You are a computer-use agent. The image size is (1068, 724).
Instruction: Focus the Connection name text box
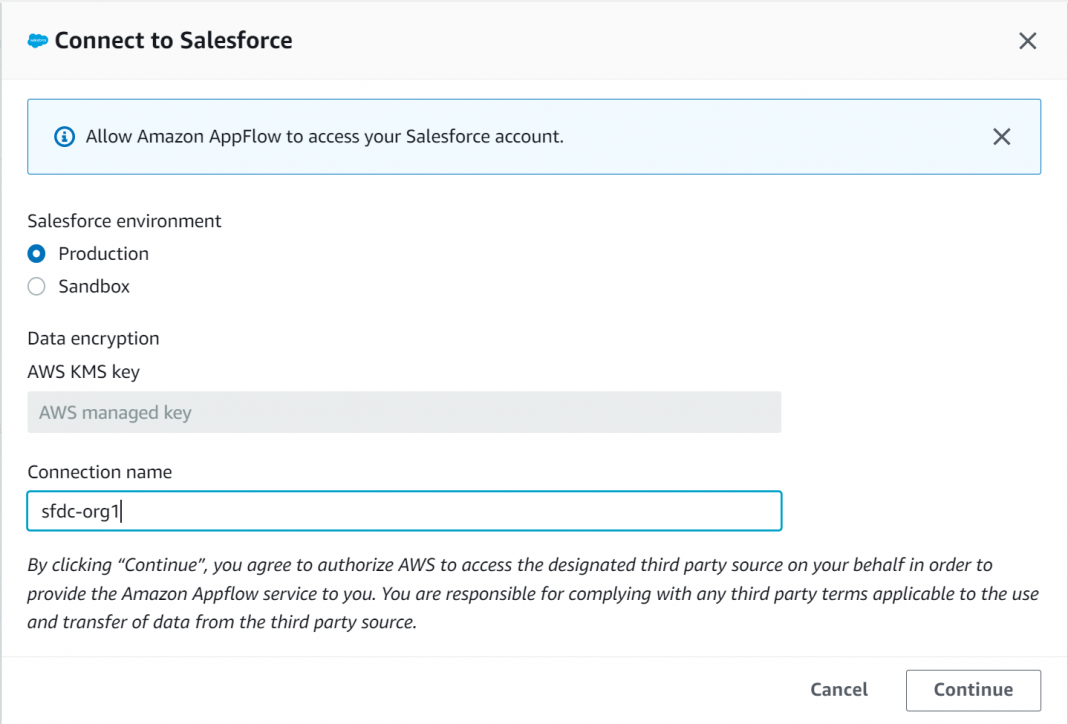coord(404,511)
